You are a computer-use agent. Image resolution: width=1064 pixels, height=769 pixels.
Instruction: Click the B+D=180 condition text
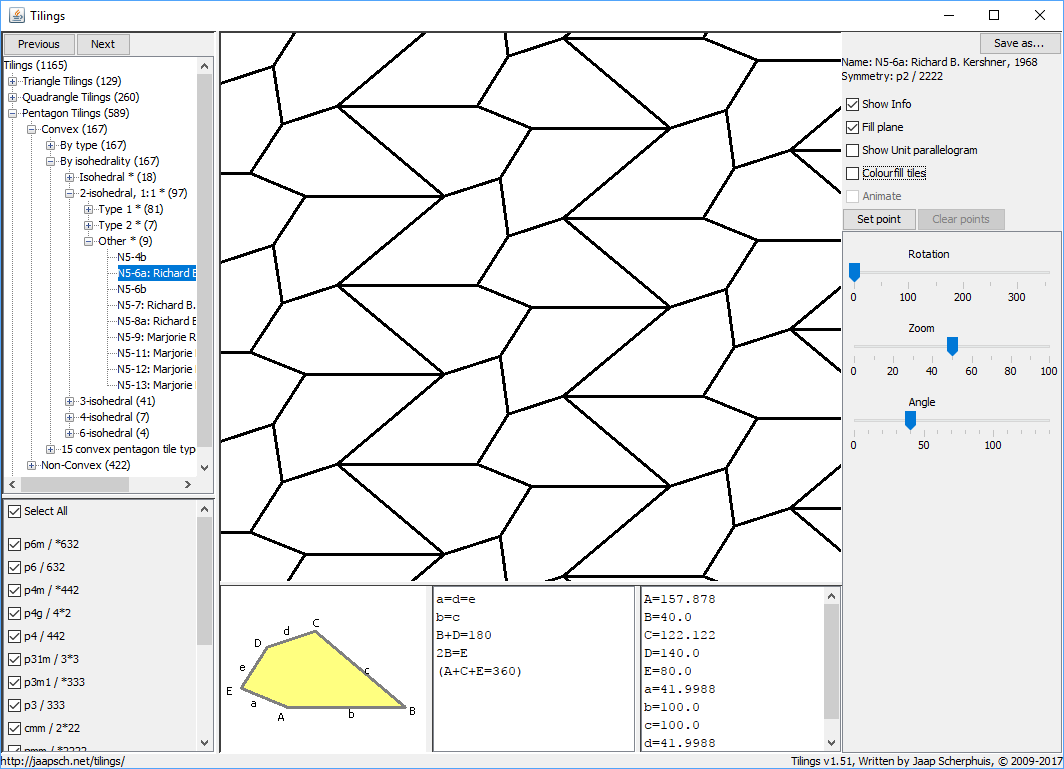(x=464, y=635)
